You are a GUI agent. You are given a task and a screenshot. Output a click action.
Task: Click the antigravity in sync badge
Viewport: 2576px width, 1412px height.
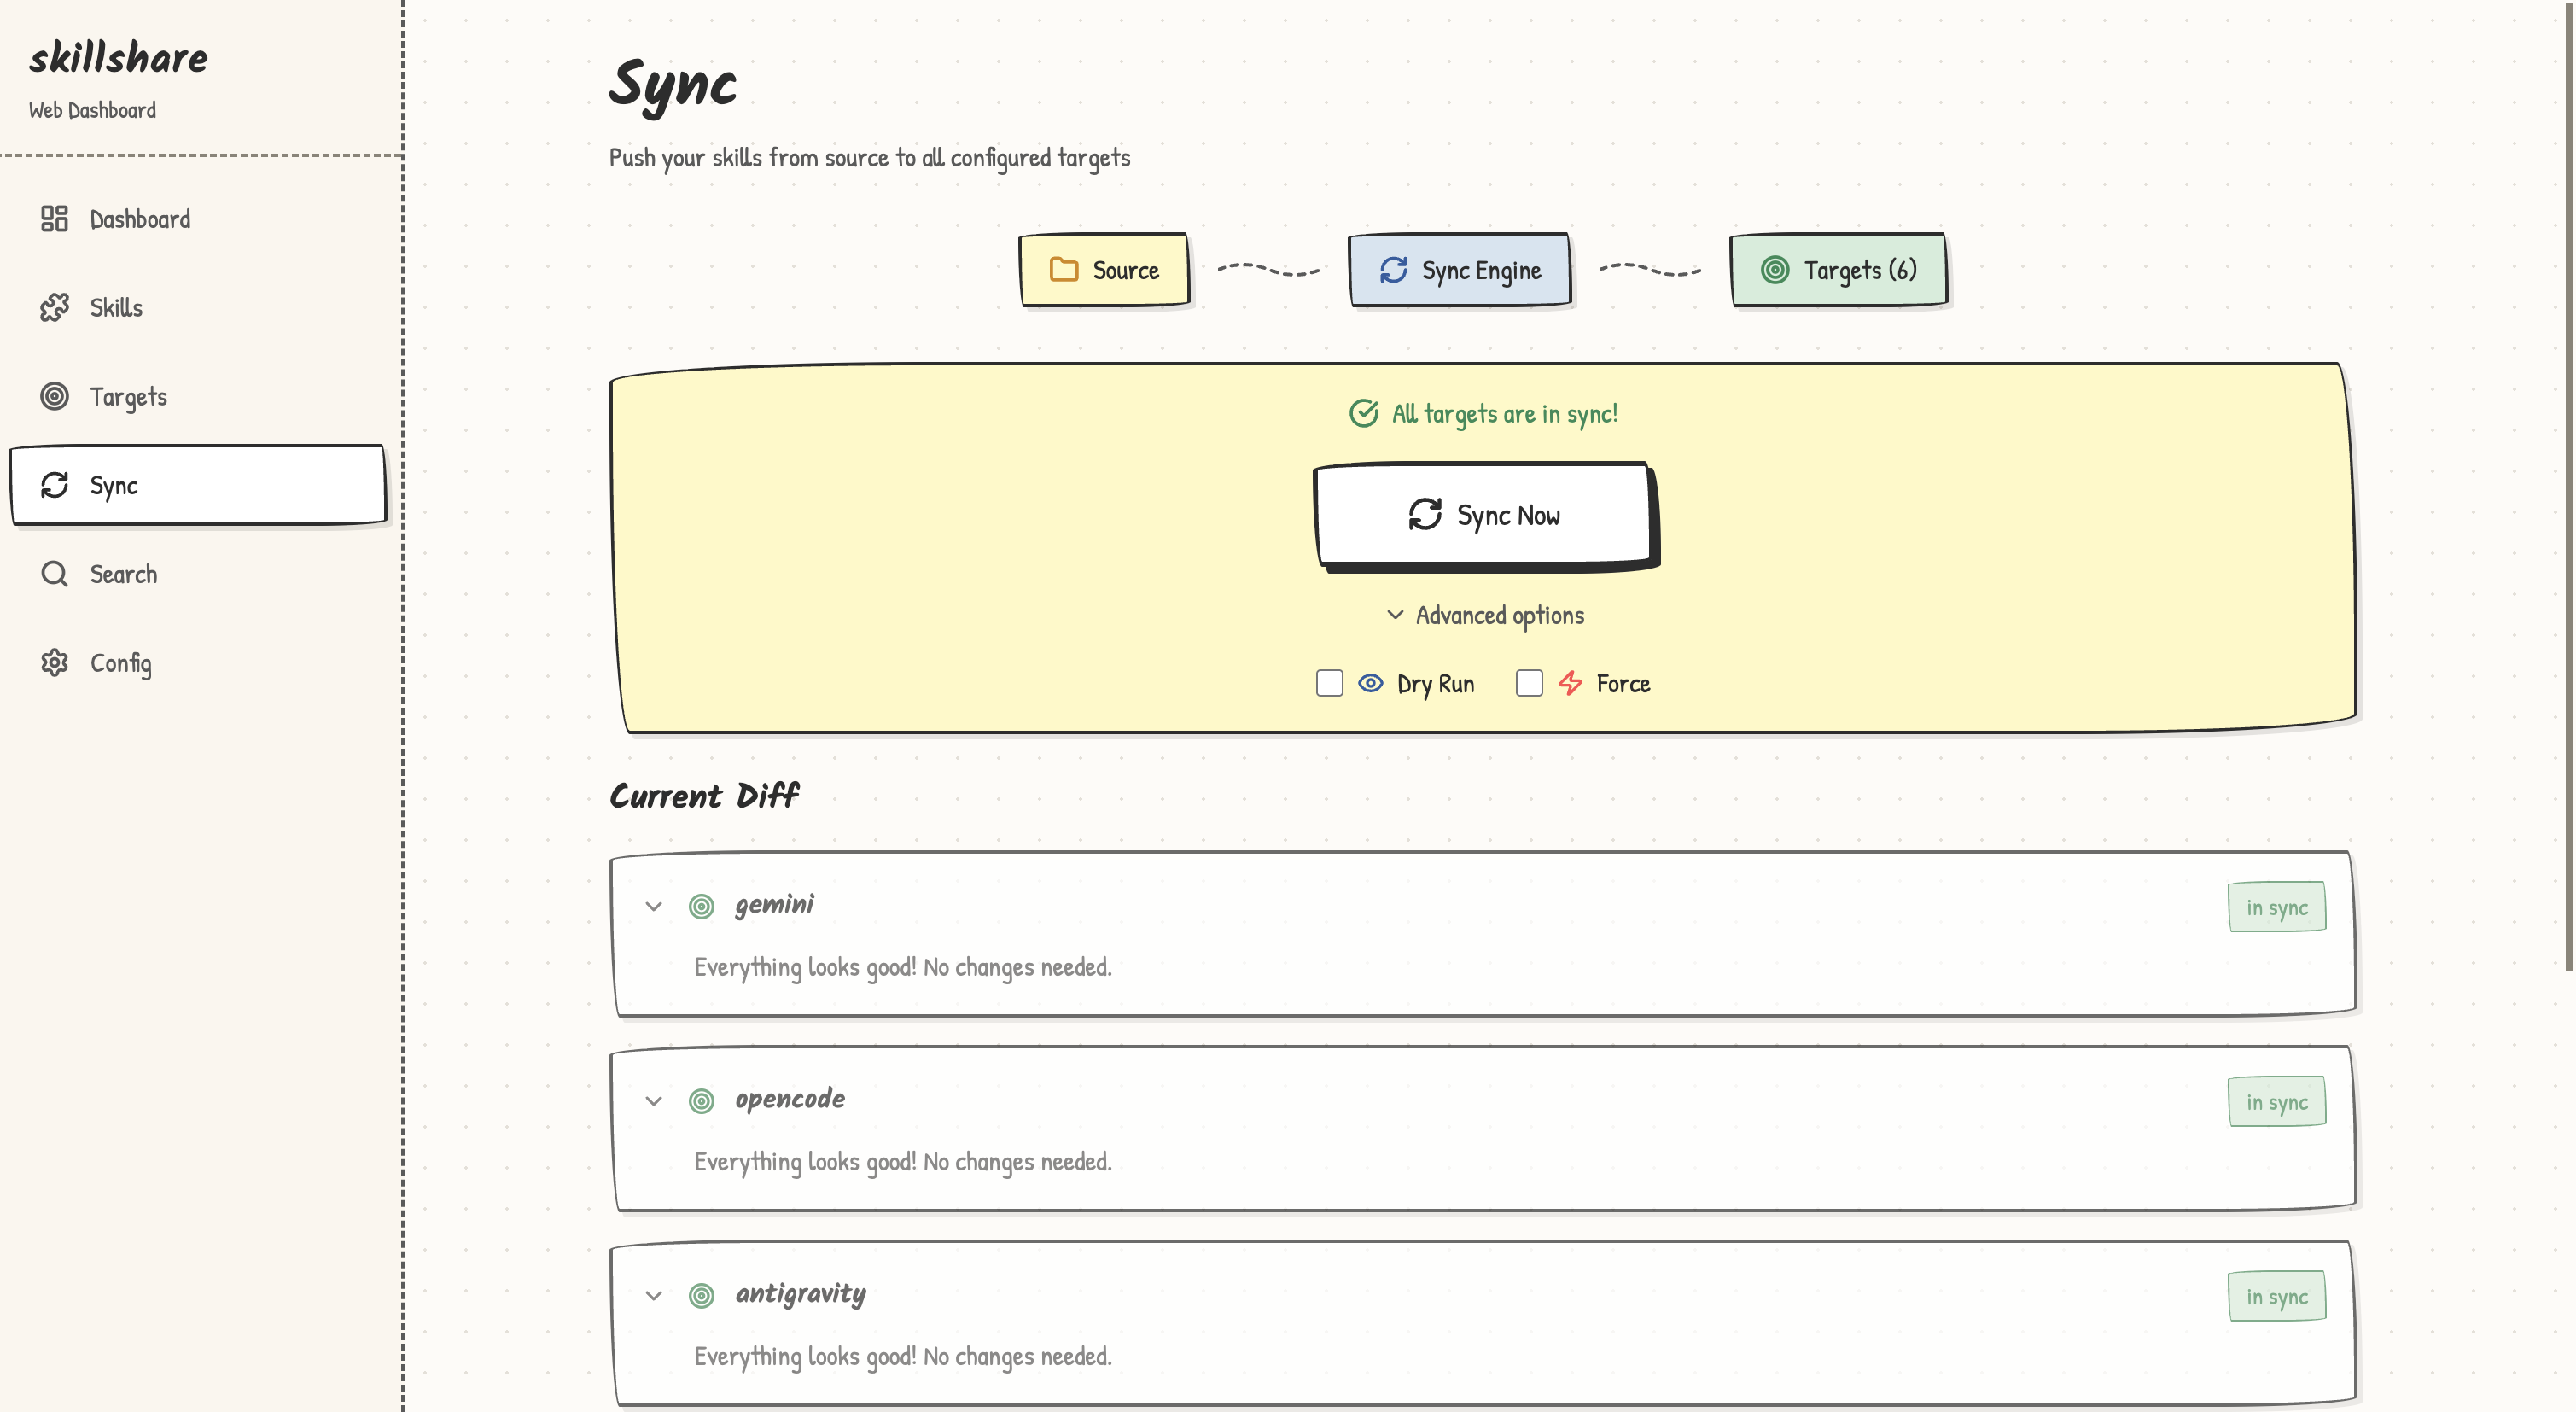(2276, 1297)
